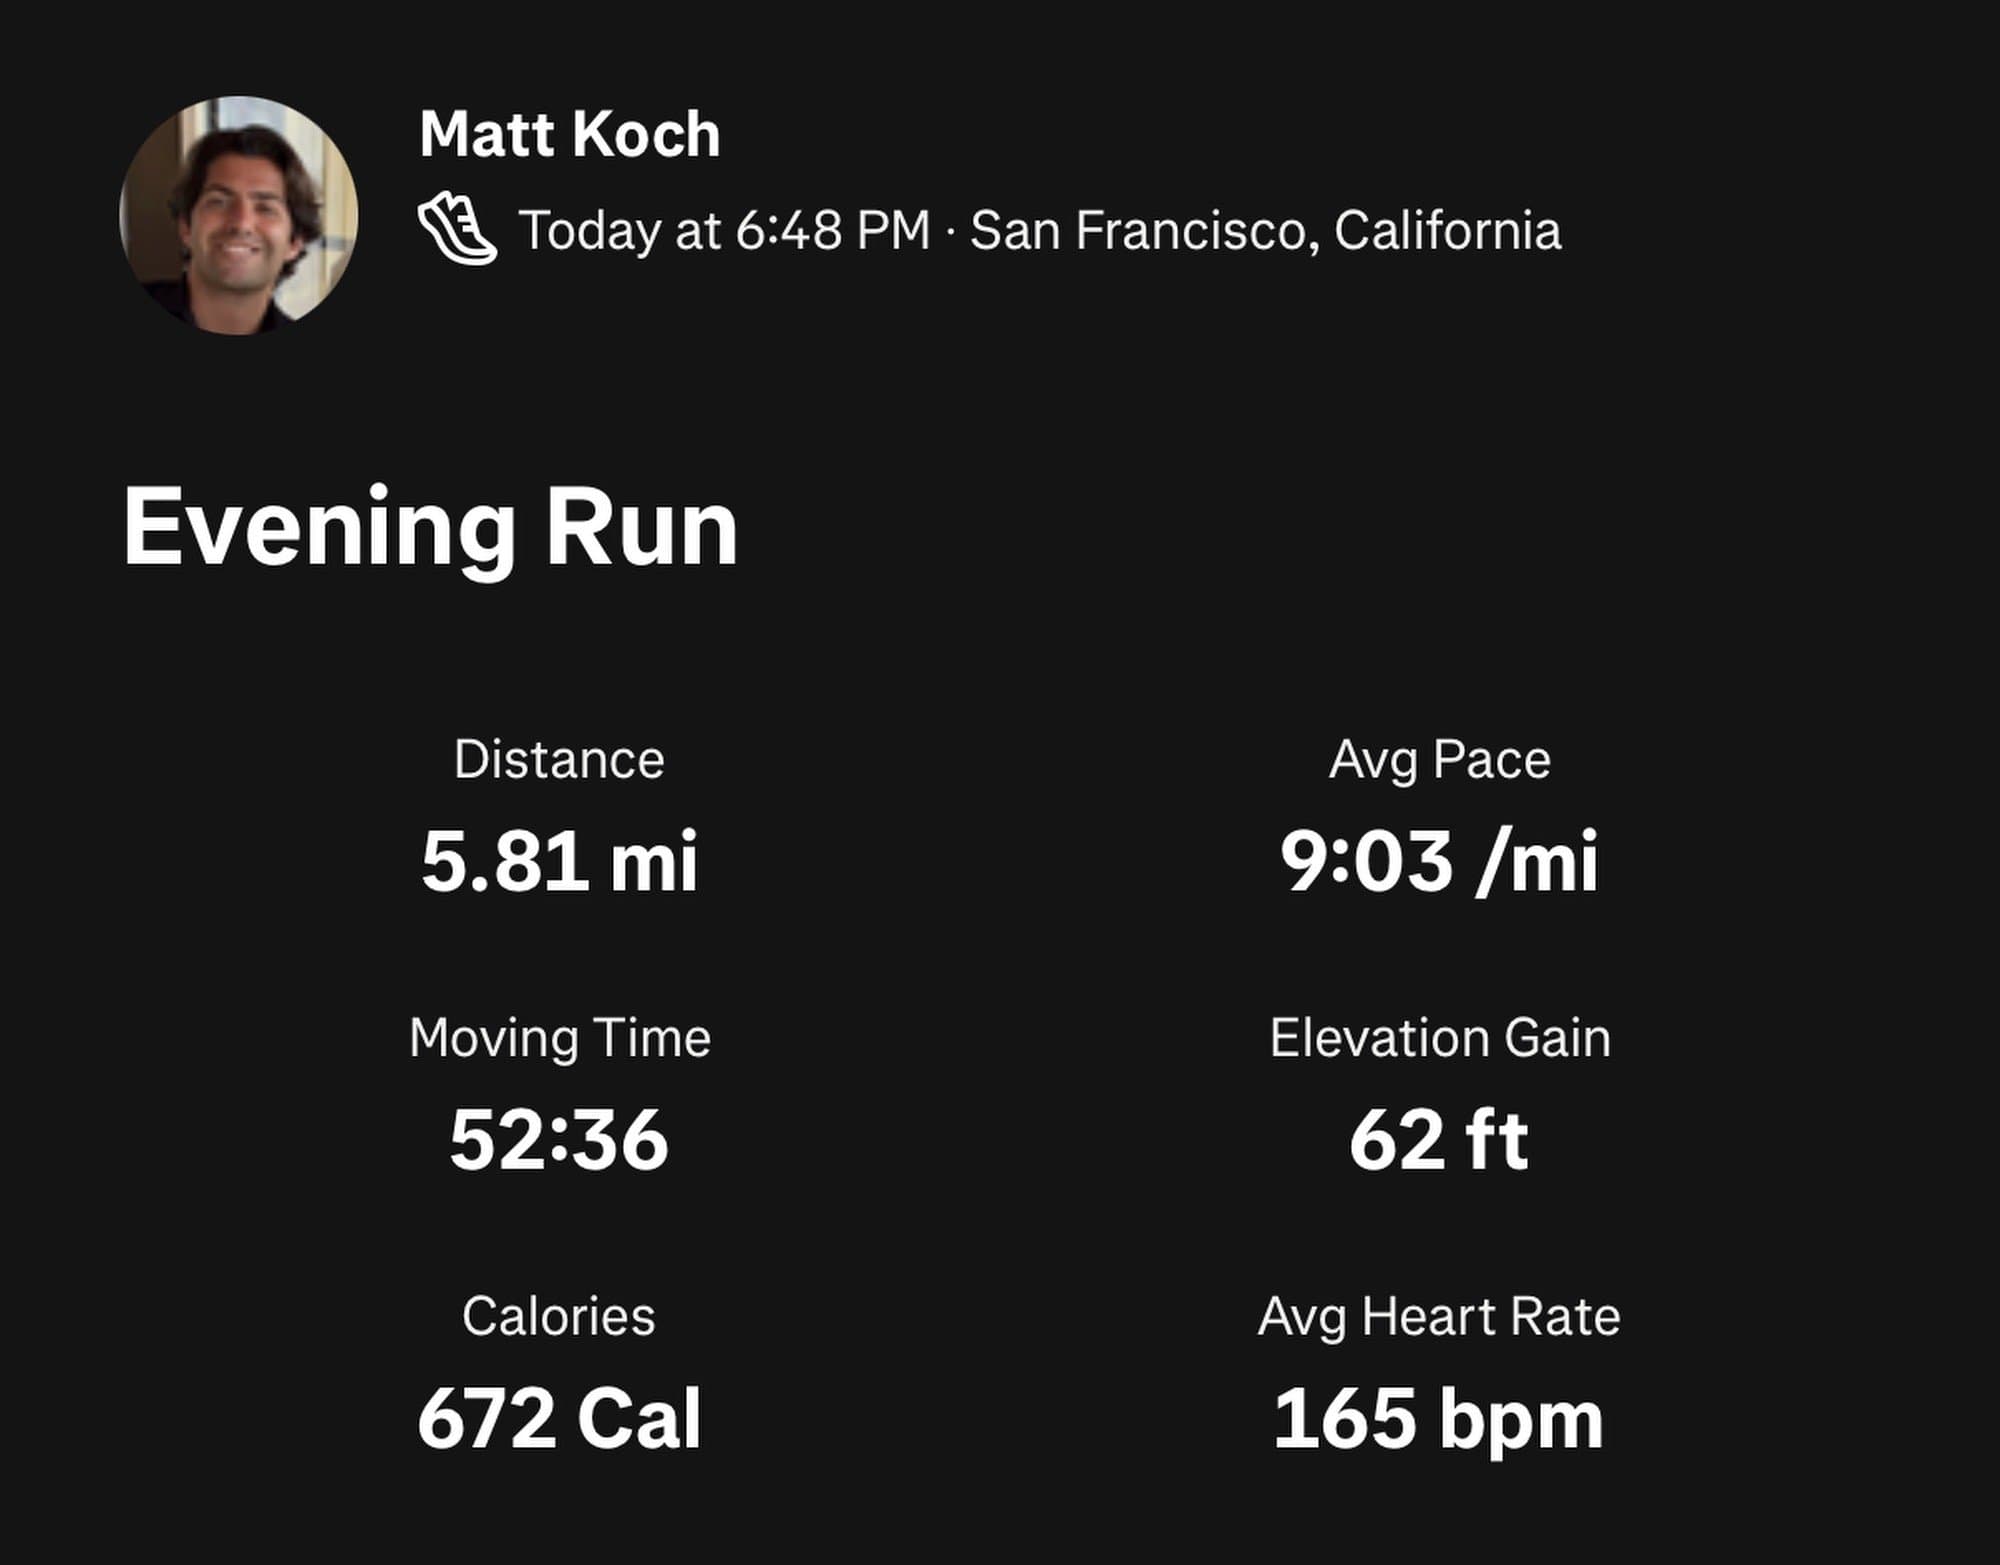The height and width of the screenshot is (1565, 2000).
Task: Select the 62 ft elevation value
Action: [1439, 1140]
